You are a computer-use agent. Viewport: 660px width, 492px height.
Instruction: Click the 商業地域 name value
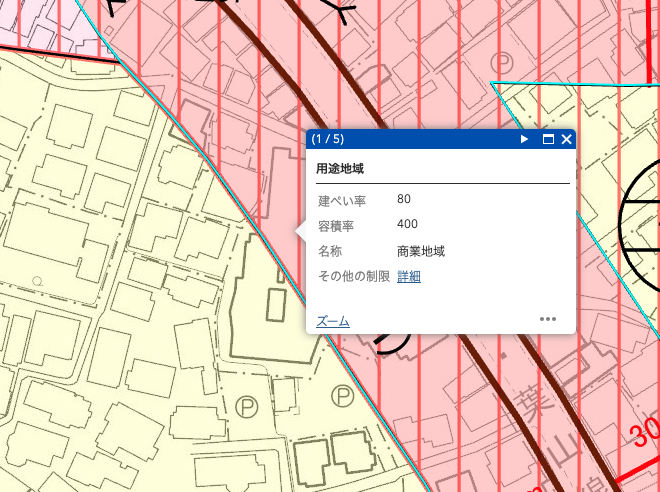(421, 252)
